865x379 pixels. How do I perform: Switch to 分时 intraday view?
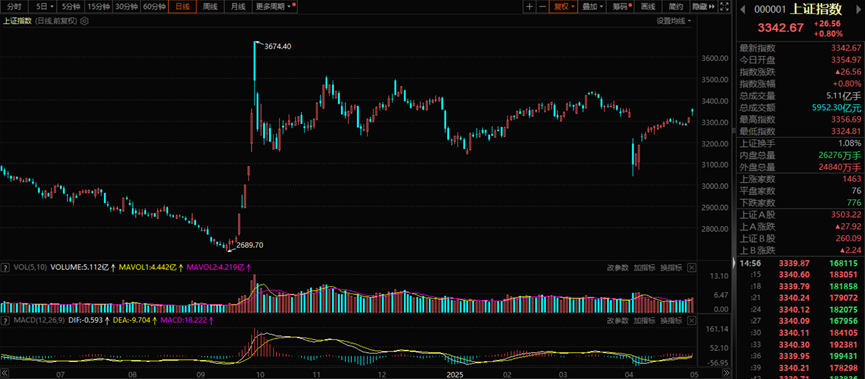tap(14, 7)
